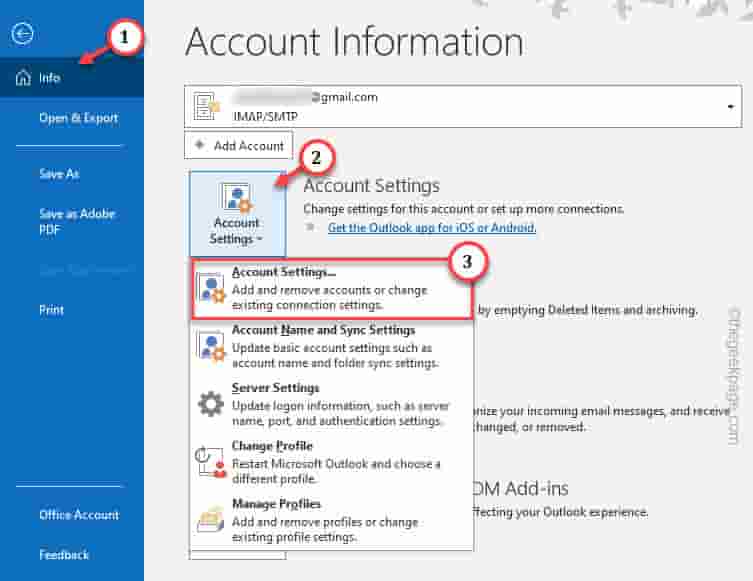This screenshot has height=581, width=753.
Task: Open the Info tab
Action: click(x=72, y=78)
